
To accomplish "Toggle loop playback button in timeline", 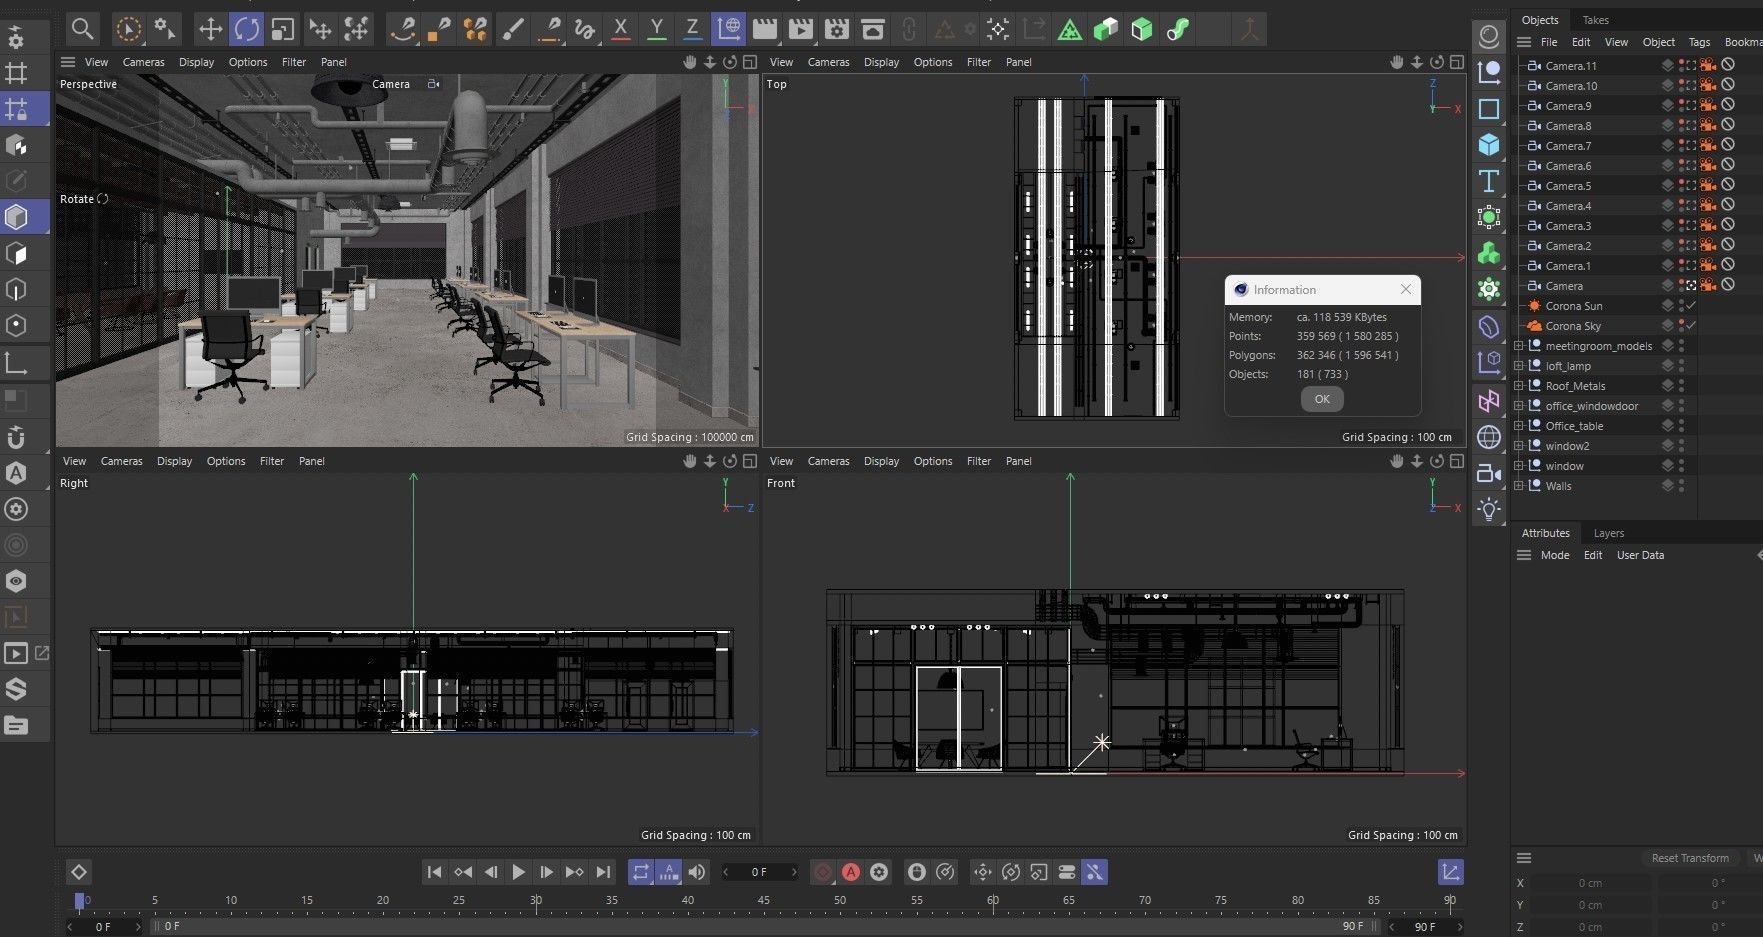I will 641,872.
